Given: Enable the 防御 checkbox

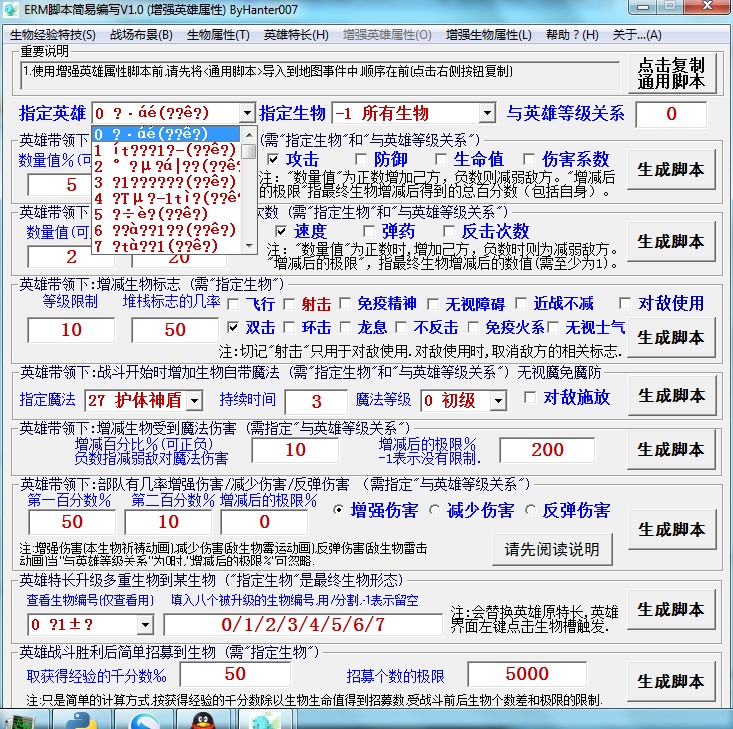Looking at the screenshot, I should tap(361, 159).
